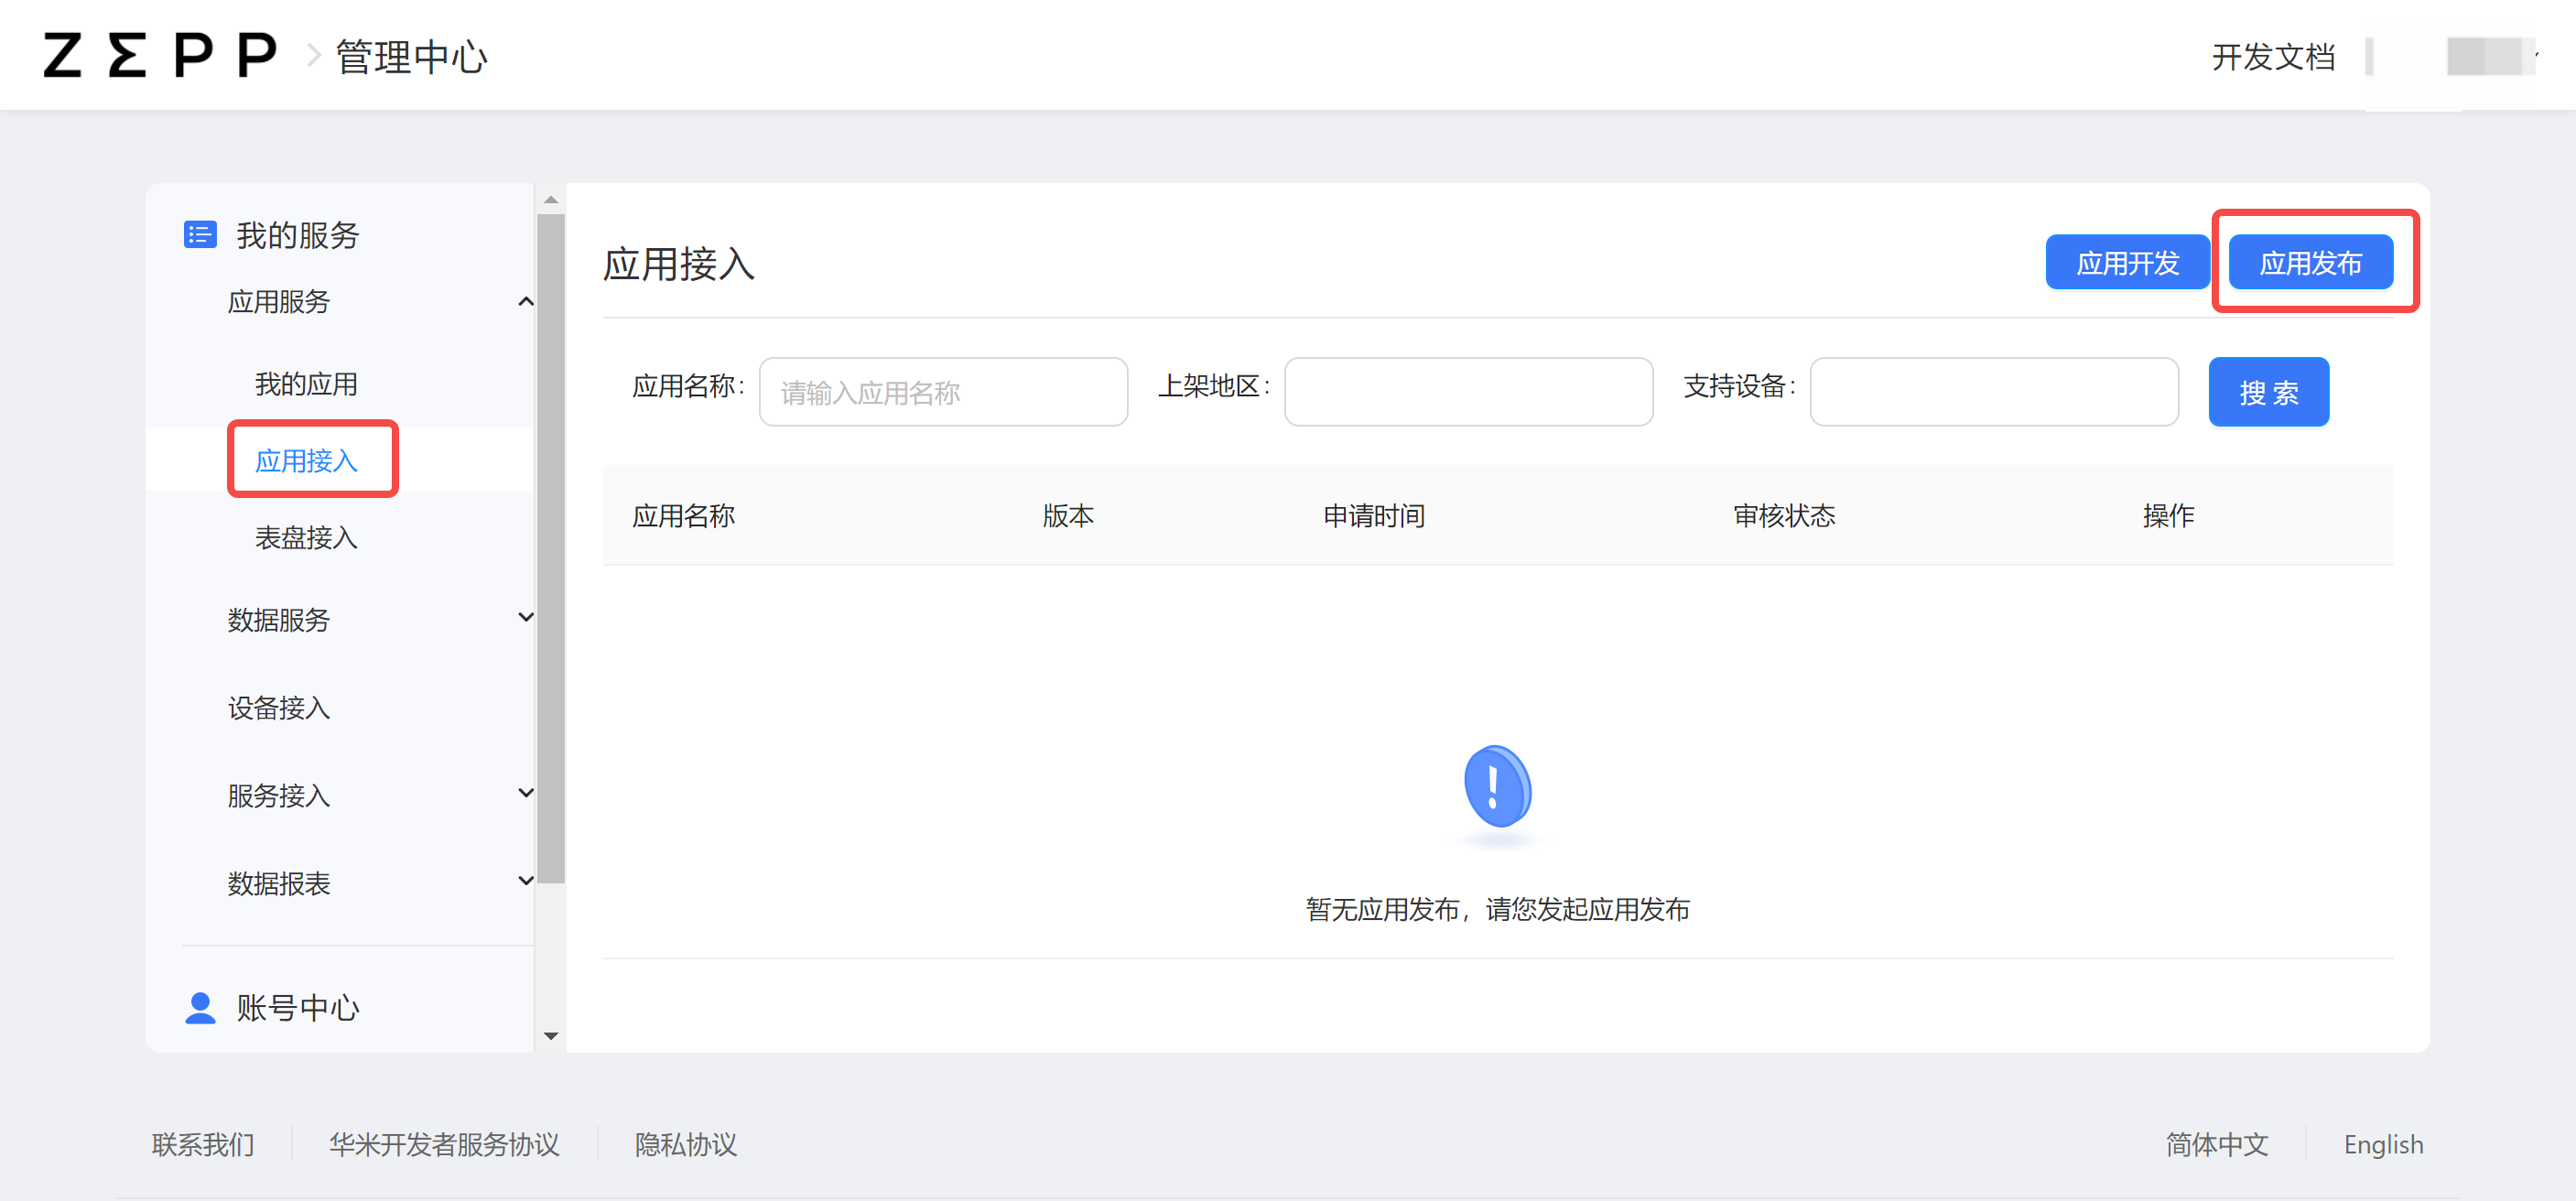Click the blue exclamation empty-state icon

pos(1497,788)
